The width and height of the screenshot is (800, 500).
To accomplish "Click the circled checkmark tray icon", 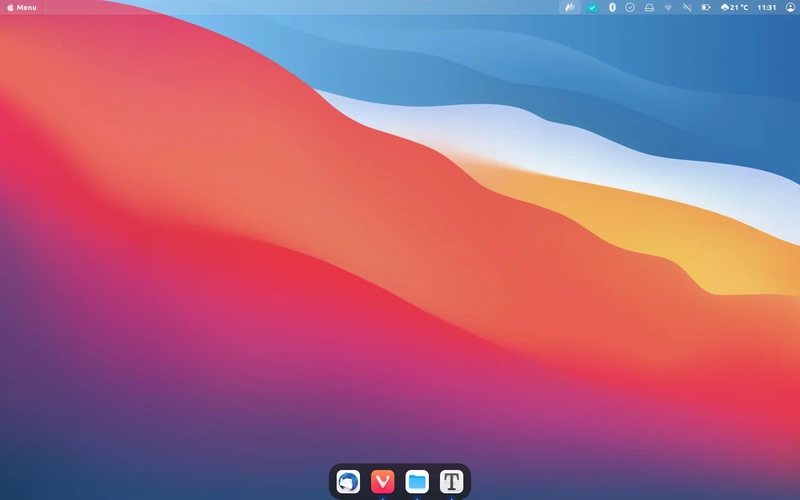I will (630, 7).
